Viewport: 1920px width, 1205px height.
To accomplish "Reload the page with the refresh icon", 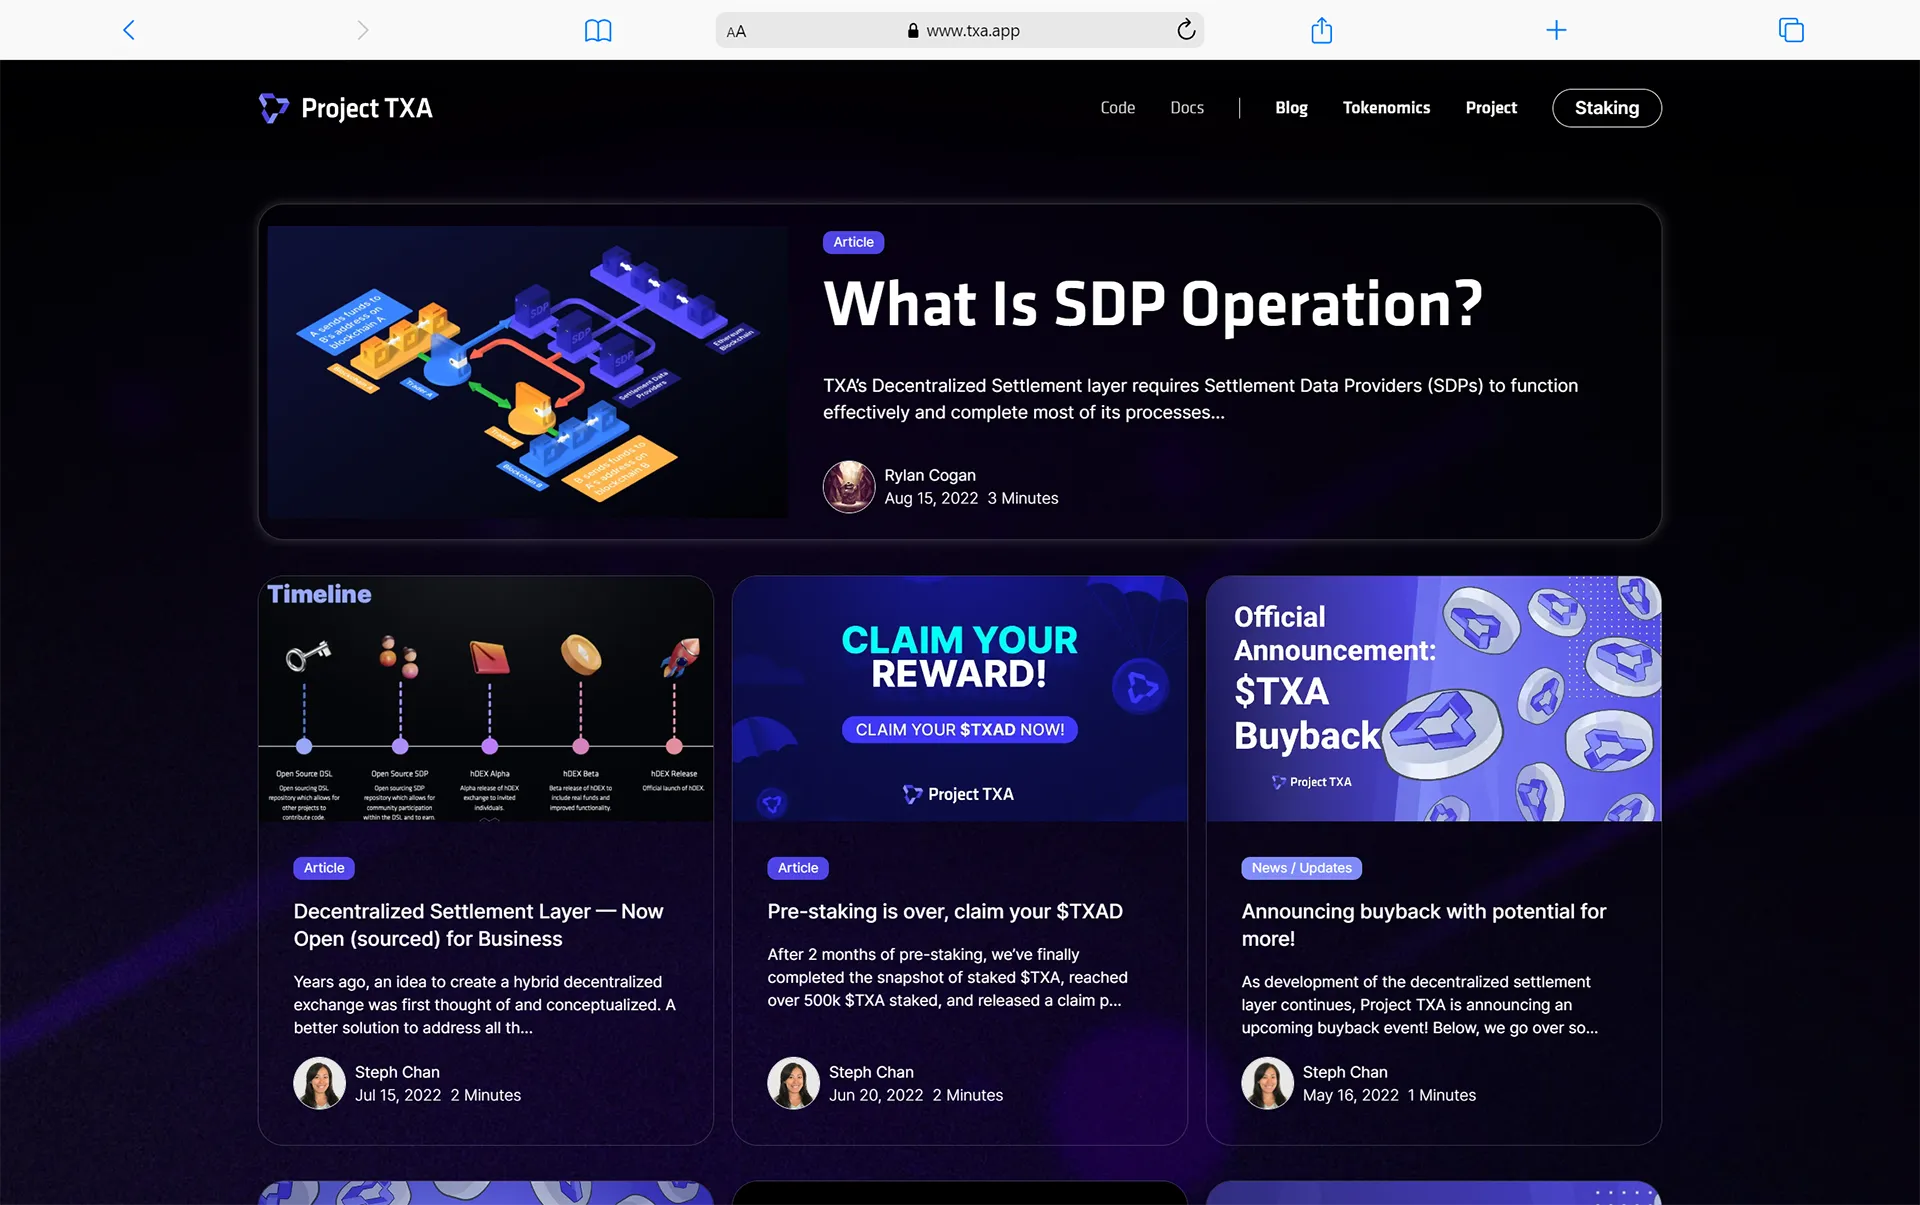I will point(1186,30).
